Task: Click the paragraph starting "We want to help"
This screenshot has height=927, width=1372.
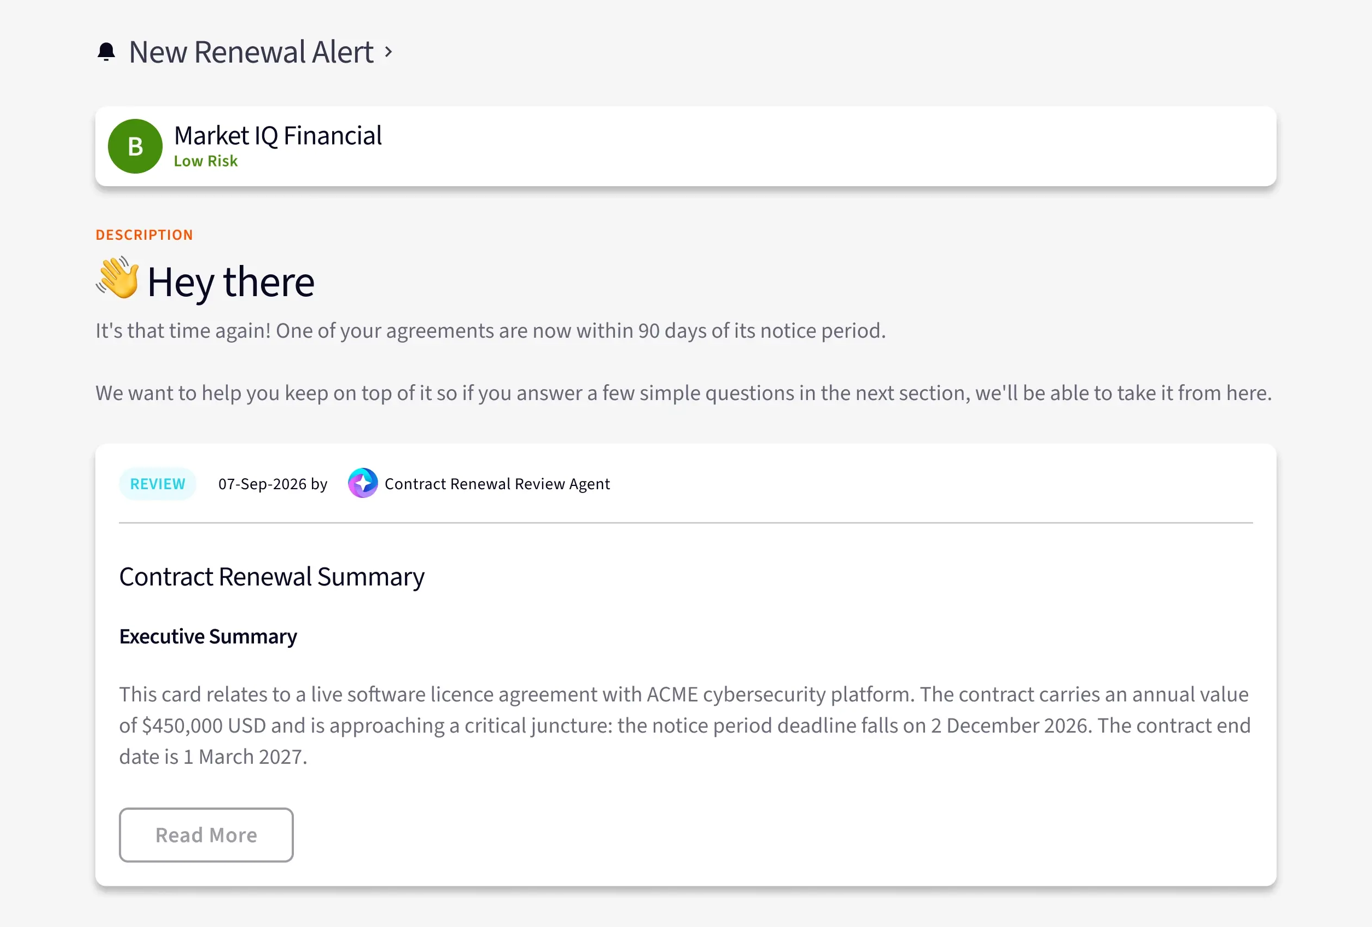Action: click(684, 393)
